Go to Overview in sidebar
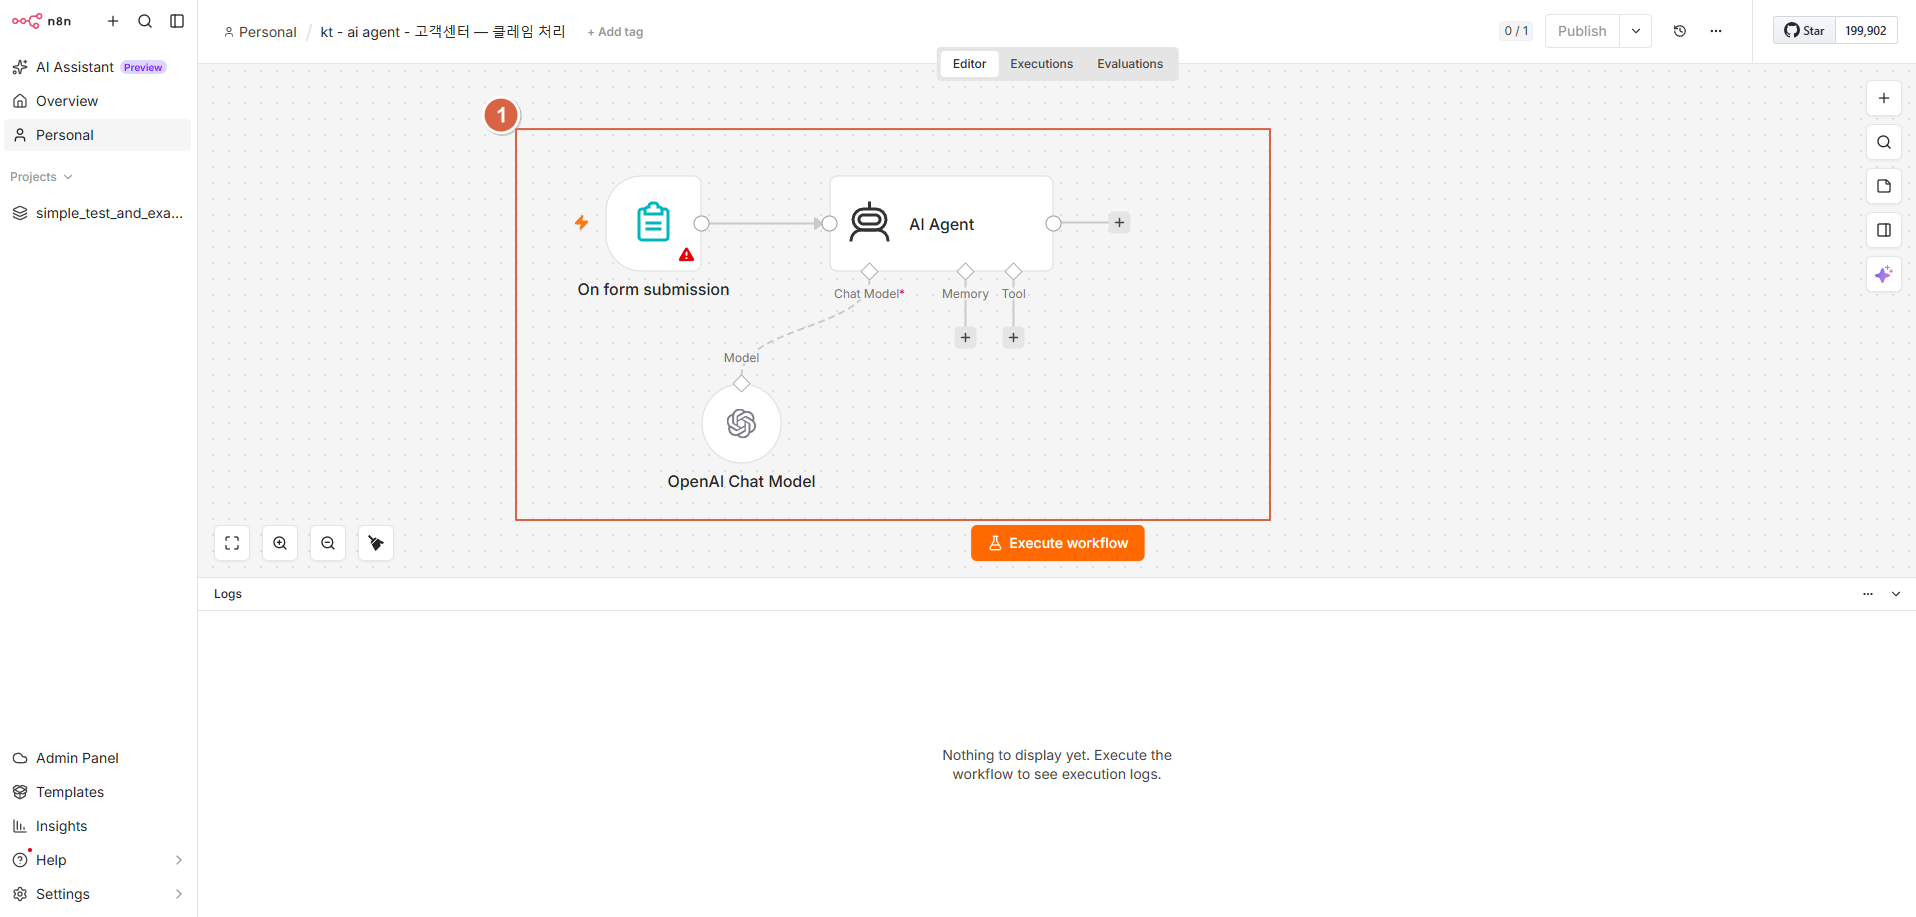Image resolution: width=1916 pixels, height=917 pixels. (x=97, y=101)
